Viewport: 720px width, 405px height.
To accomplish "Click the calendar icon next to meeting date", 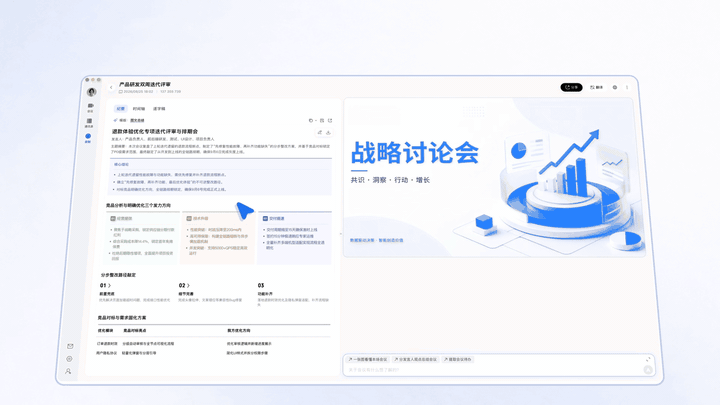I will pyautogui.click(x=121, y=91).
